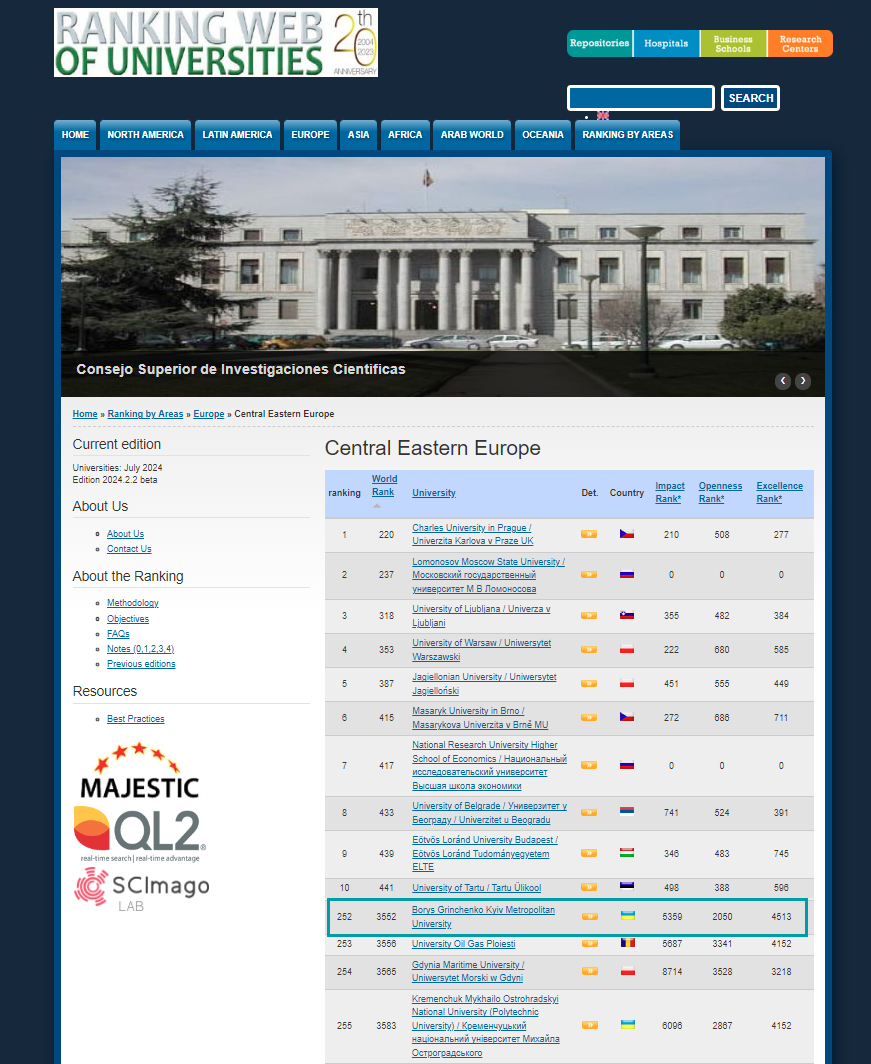The image size is (871, 1064).
Task: Click the Ukraine flag for Borys Grinchenko
Action: point(627,916)
